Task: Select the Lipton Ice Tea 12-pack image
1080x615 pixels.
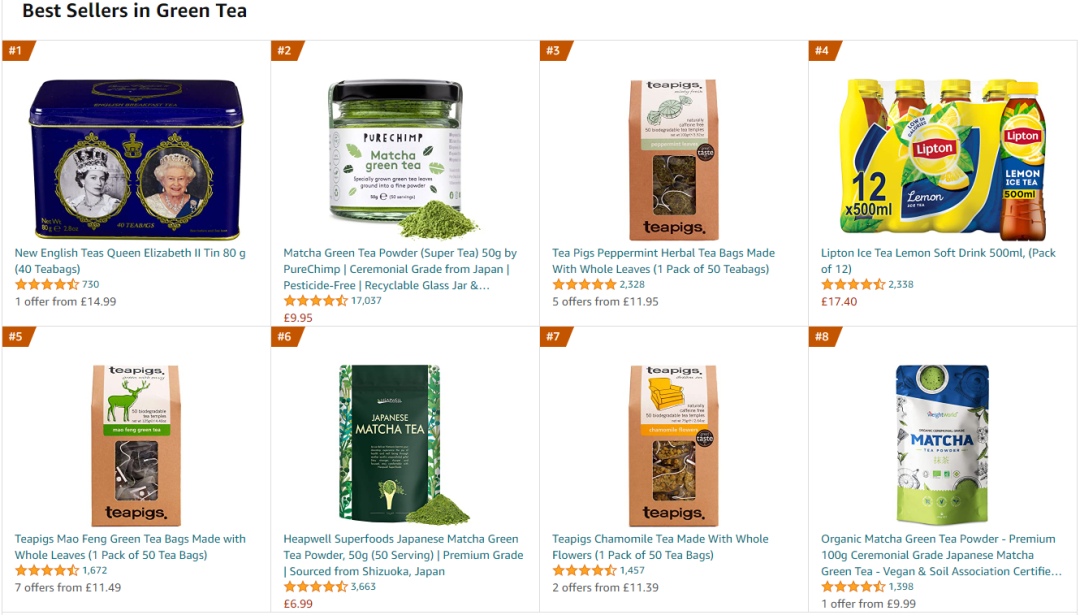Action: click(942, 160)
